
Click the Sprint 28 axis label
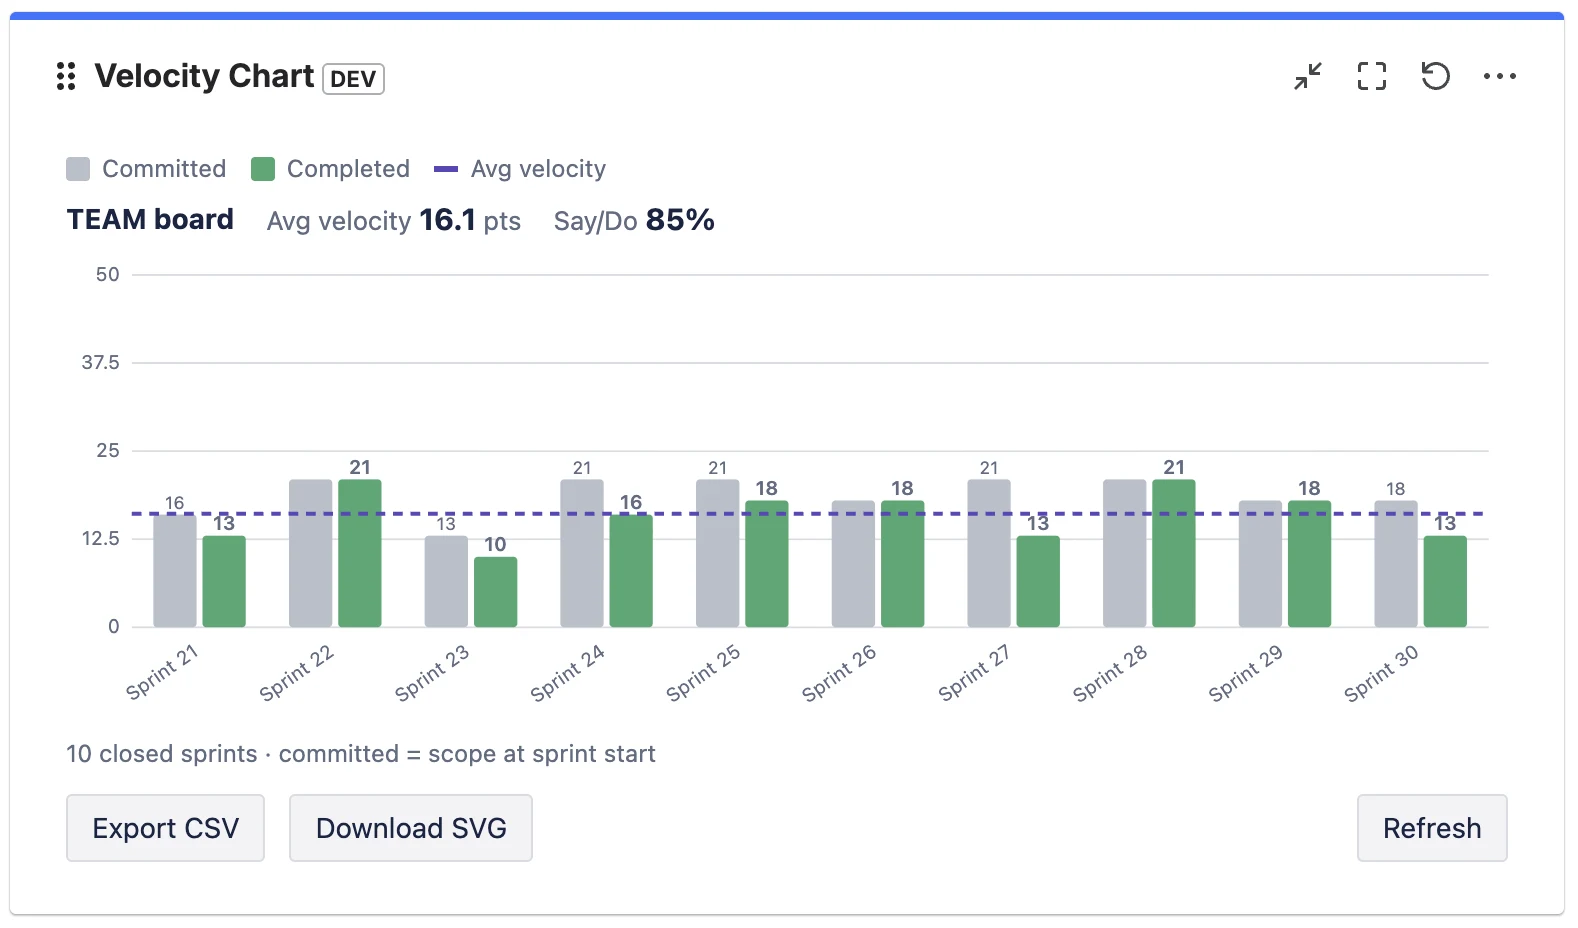point(1110,672)
